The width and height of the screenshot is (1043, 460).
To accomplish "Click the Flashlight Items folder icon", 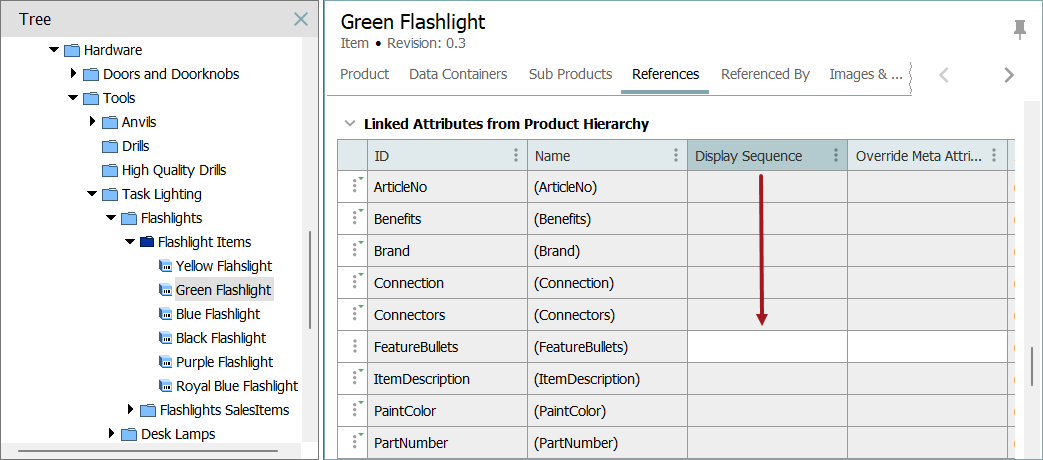I will click(146, 242).
